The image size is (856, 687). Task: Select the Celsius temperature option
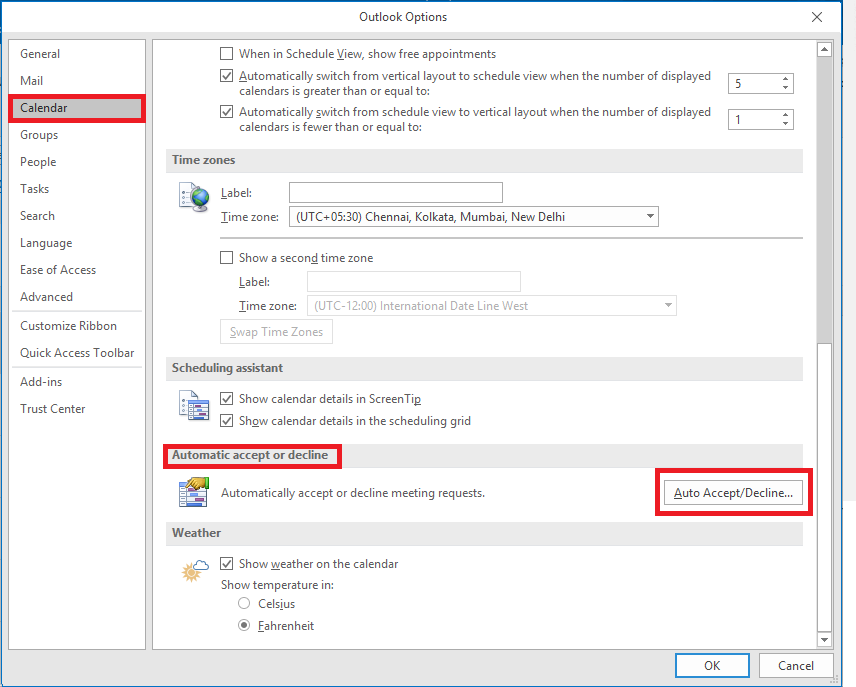click(244, 603)
